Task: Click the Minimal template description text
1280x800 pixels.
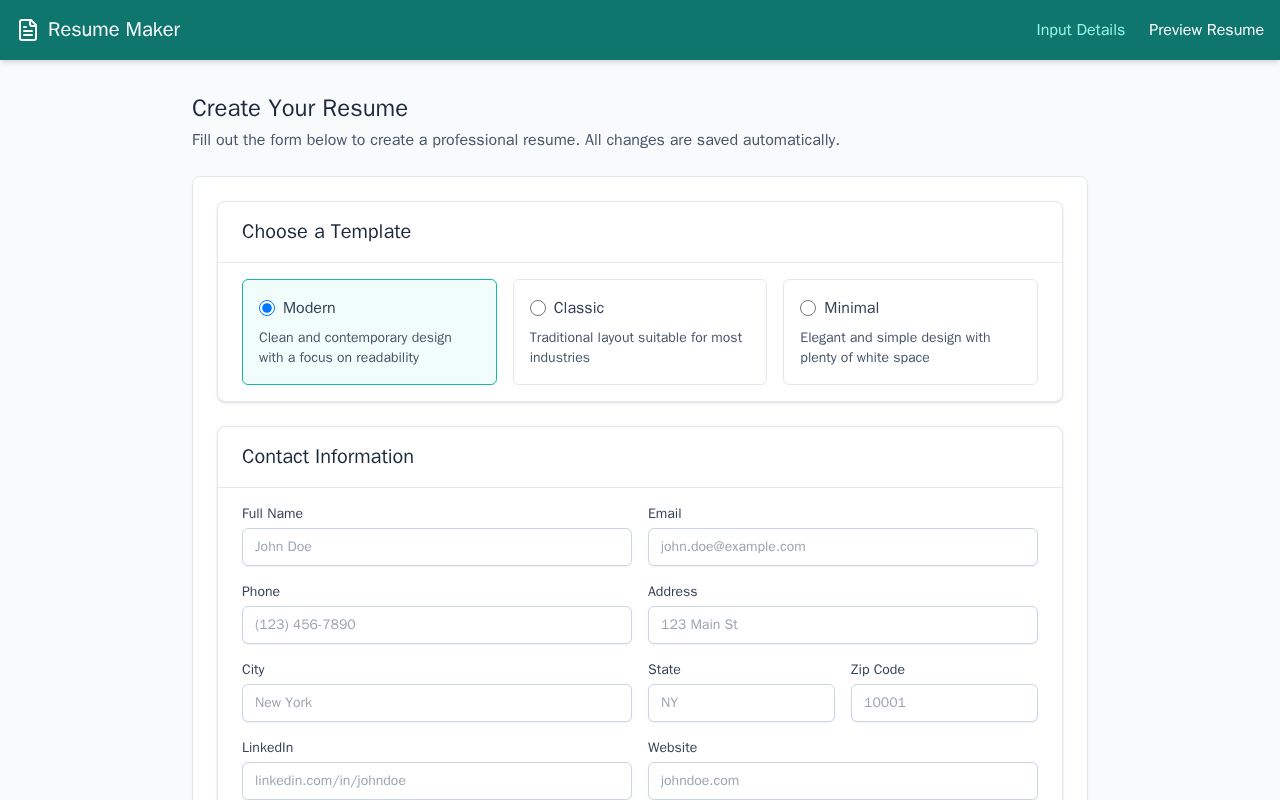Action: 895,348
